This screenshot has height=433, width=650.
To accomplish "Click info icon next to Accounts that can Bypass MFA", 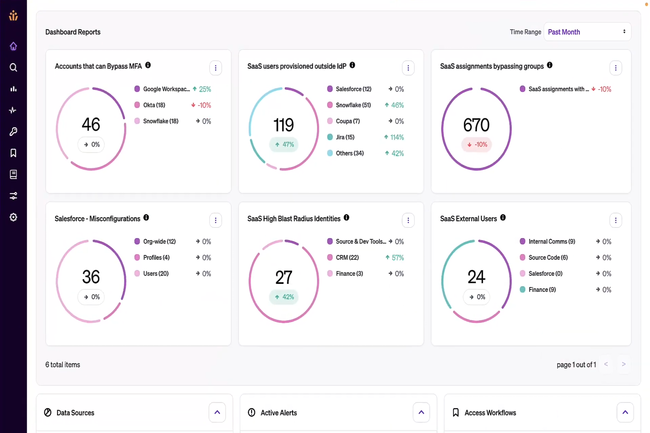I will [148, 66].
